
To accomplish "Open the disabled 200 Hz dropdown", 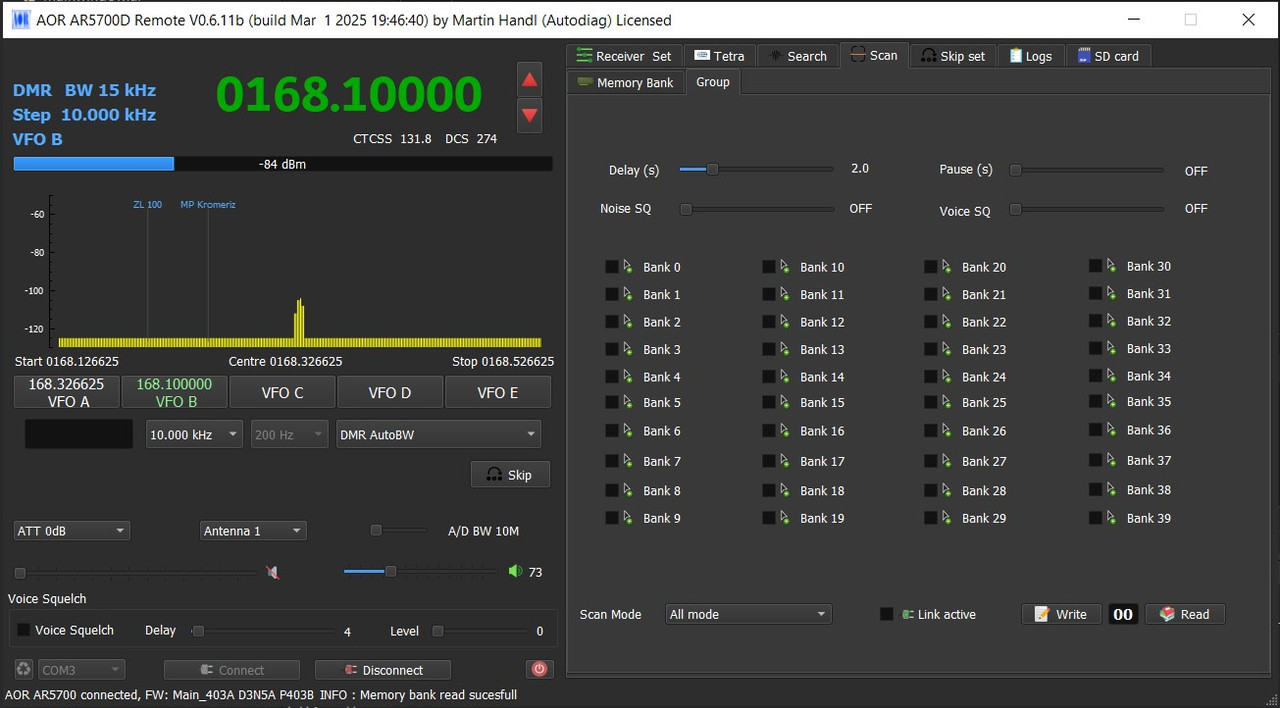I will coord(290,434).
